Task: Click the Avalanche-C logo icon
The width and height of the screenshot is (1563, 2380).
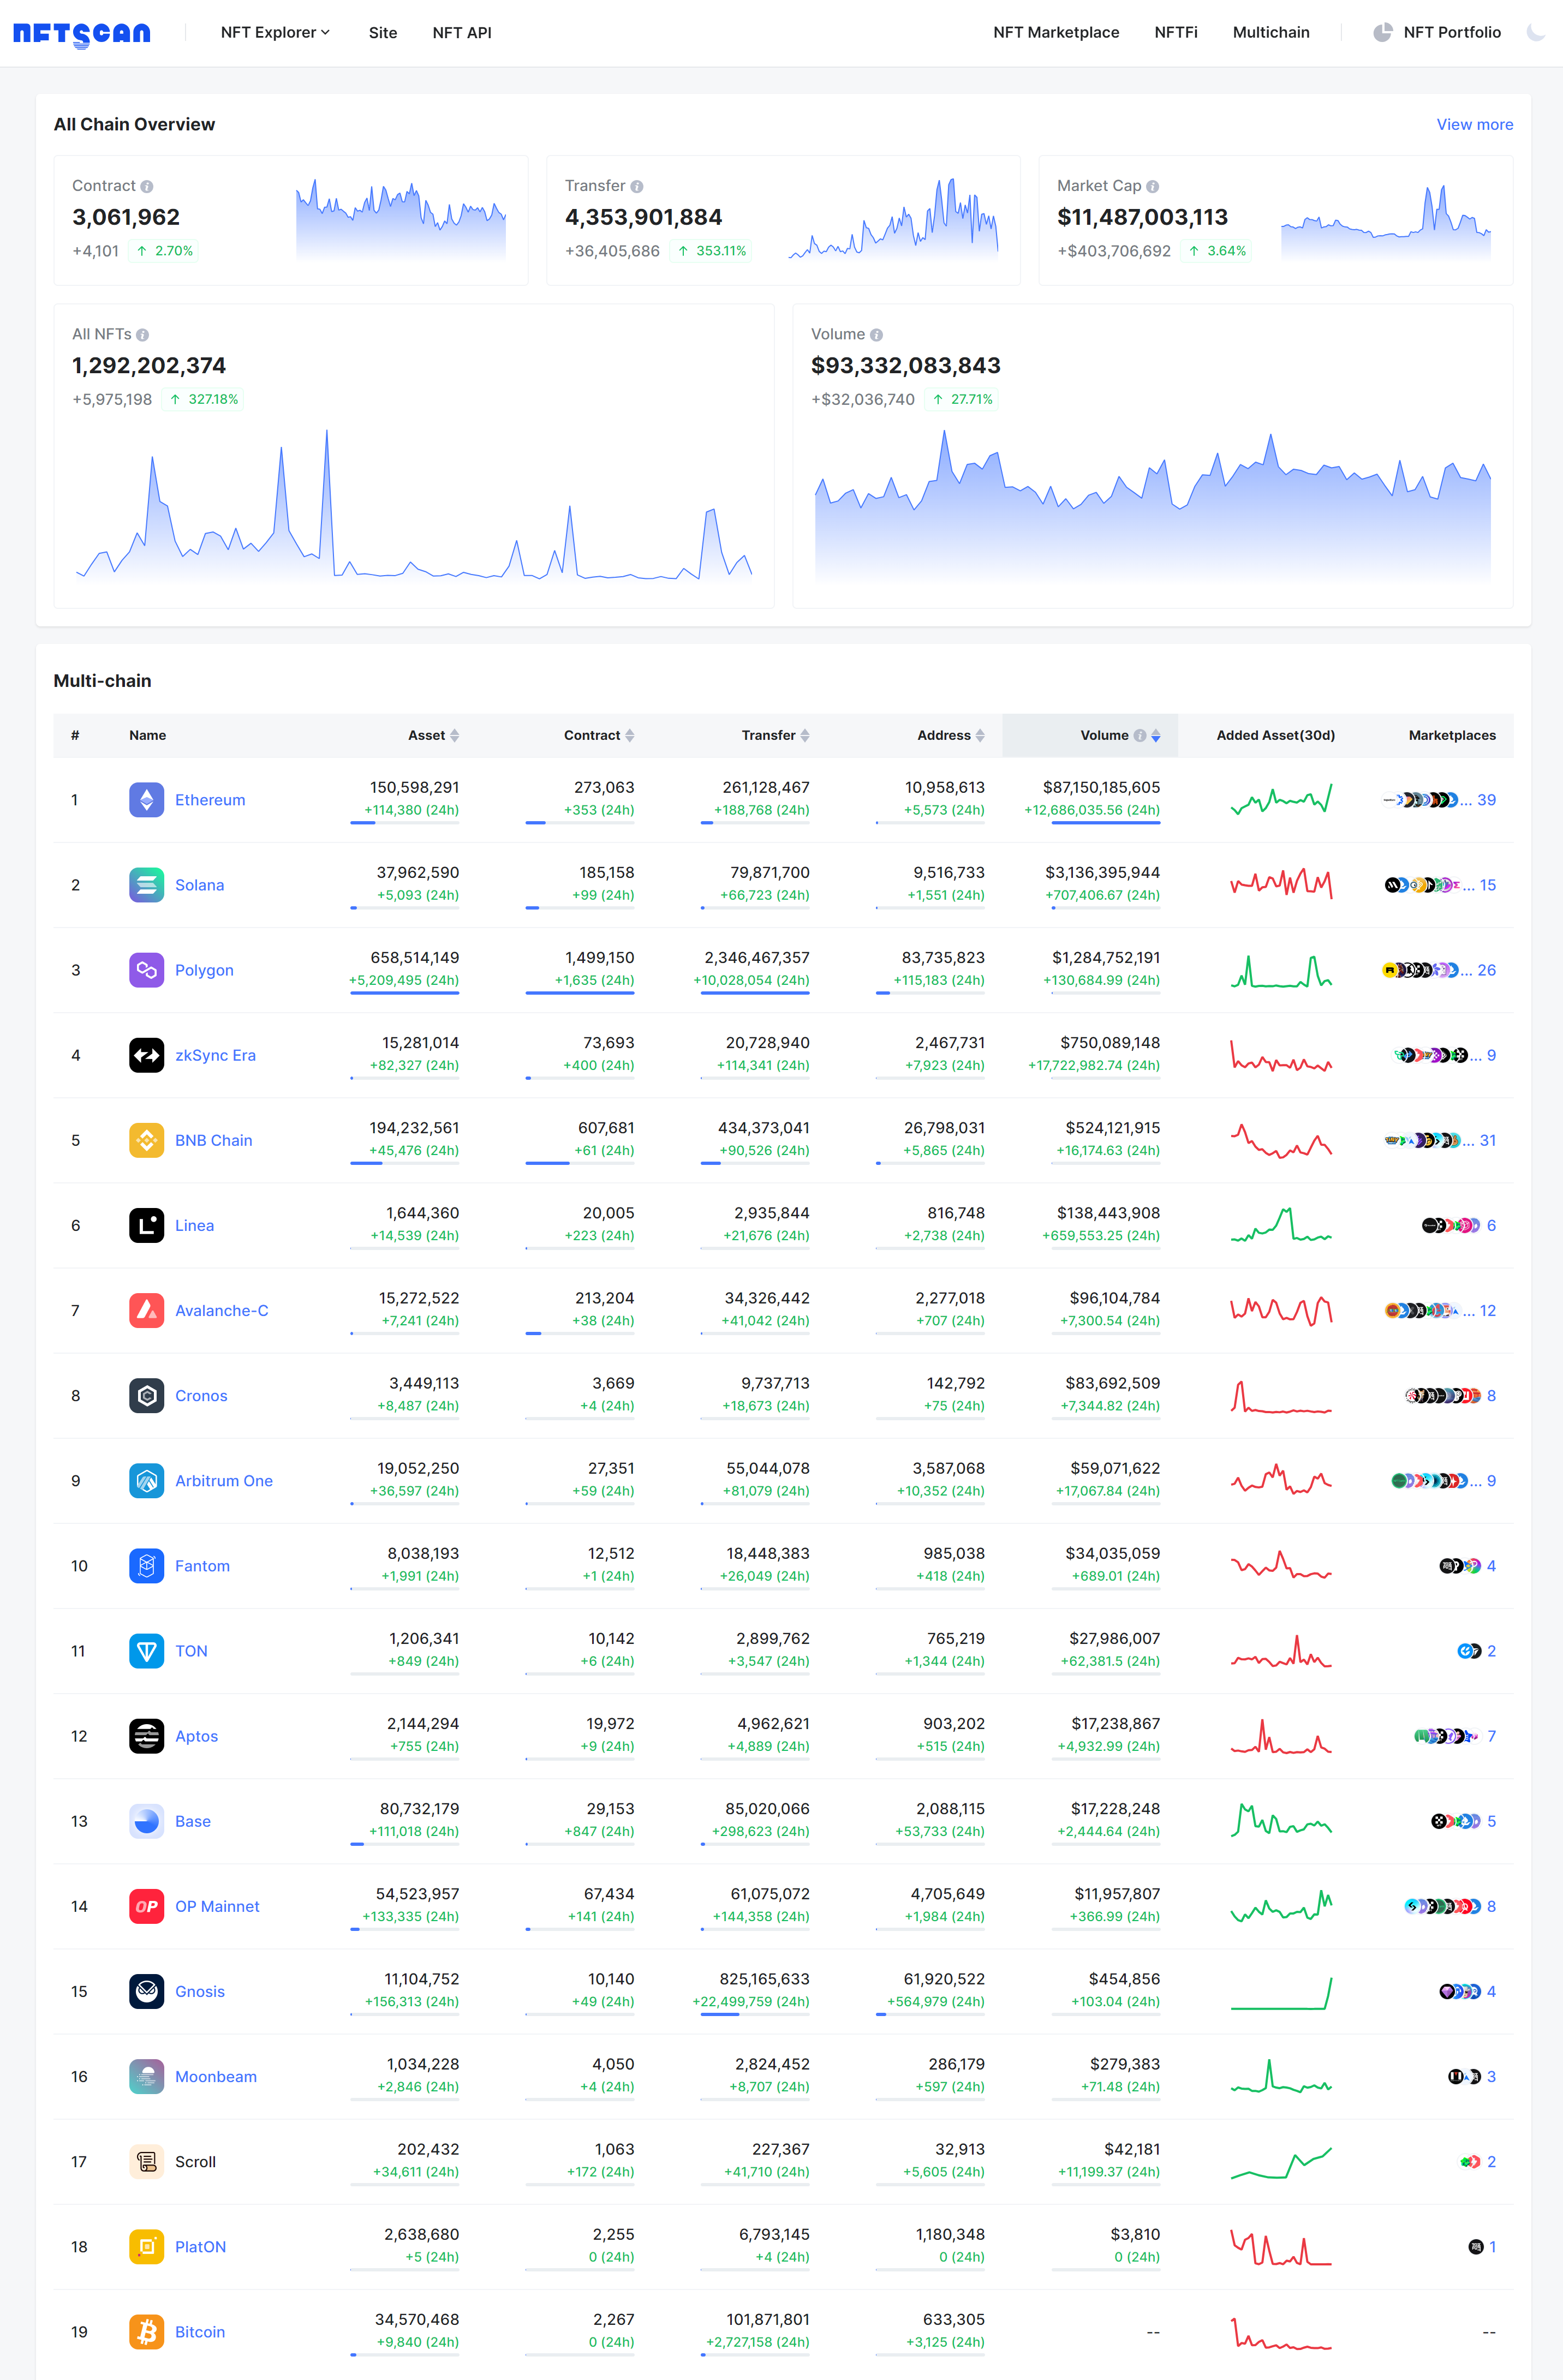Action: pyautogui.click(x=146, y=1310)
